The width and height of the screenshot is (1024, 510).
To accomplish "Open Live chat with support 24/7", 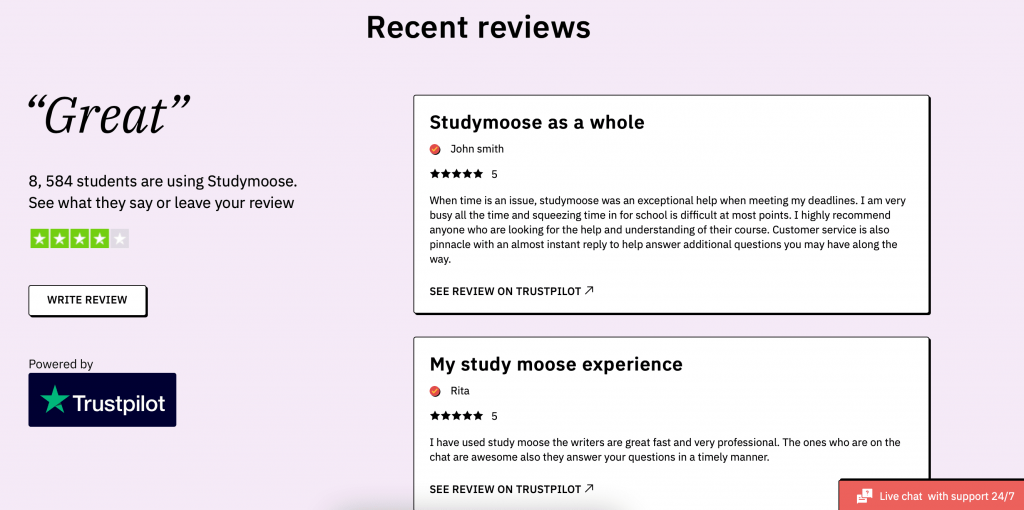I will tap(931, 496).
